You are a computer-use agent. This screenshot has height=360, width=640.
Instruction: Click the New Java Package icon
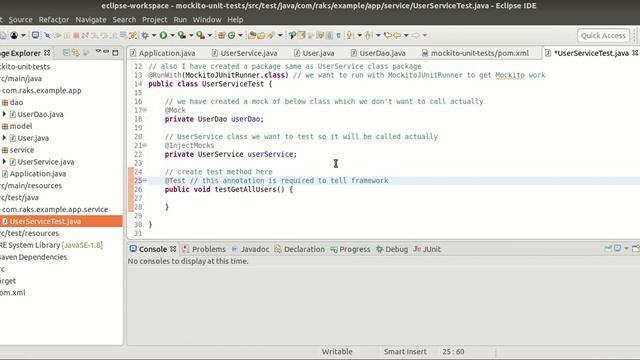(222, 36)
